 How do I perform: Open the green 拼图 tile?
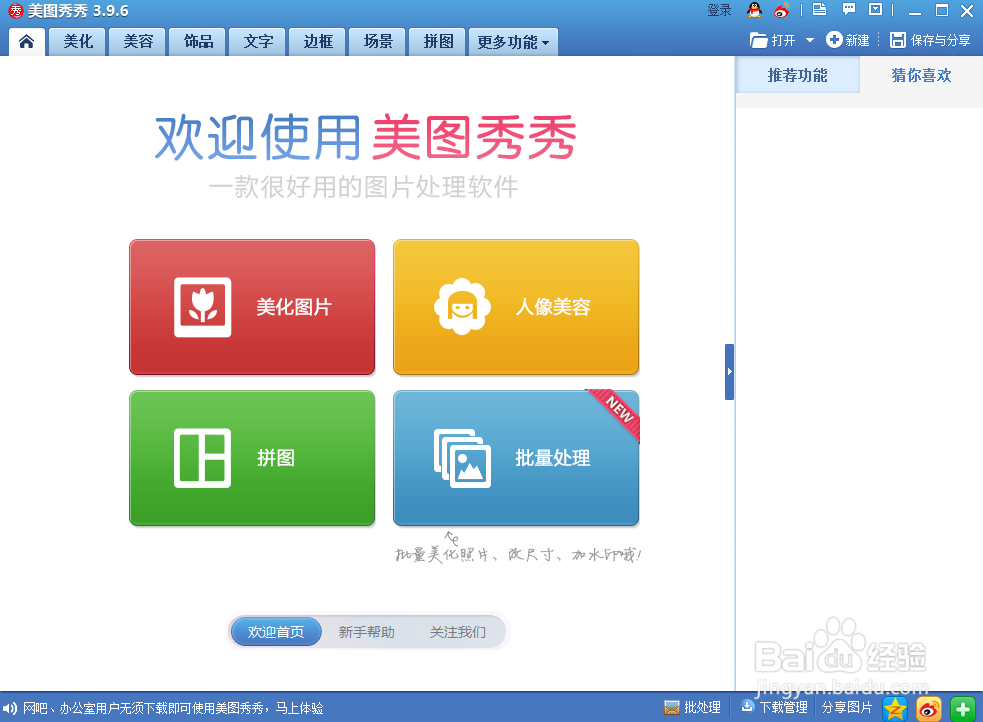click(252, 458)
